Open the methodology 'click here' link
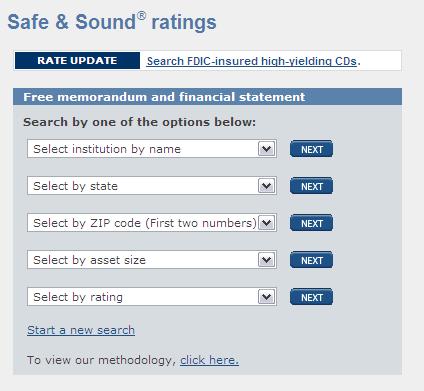424x391 pixels. coord(209,360)
